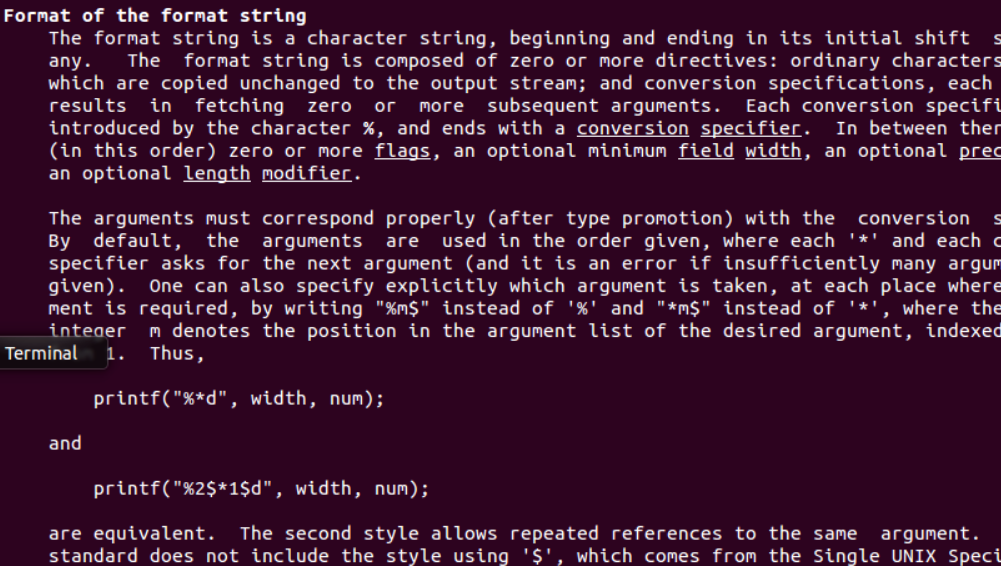Select the underlined "flags" term
Viewport: 1001px width, 566px height.
[397, 151]
